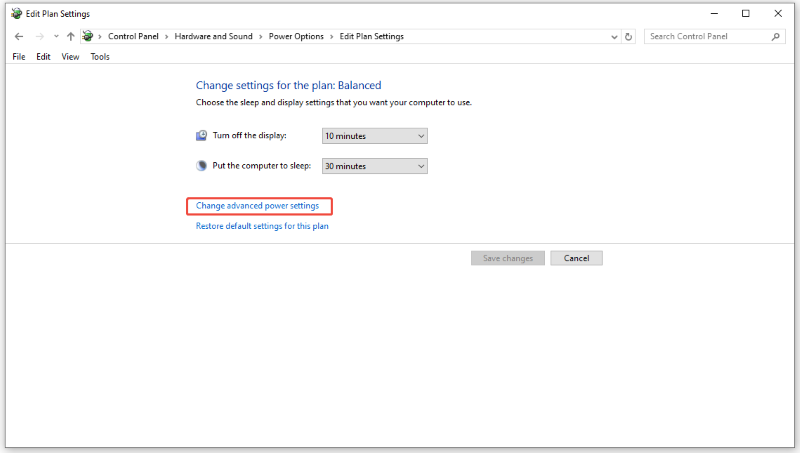
Task: Click the Edit Plan Settings title bar icon
Action: coord(17,14)
